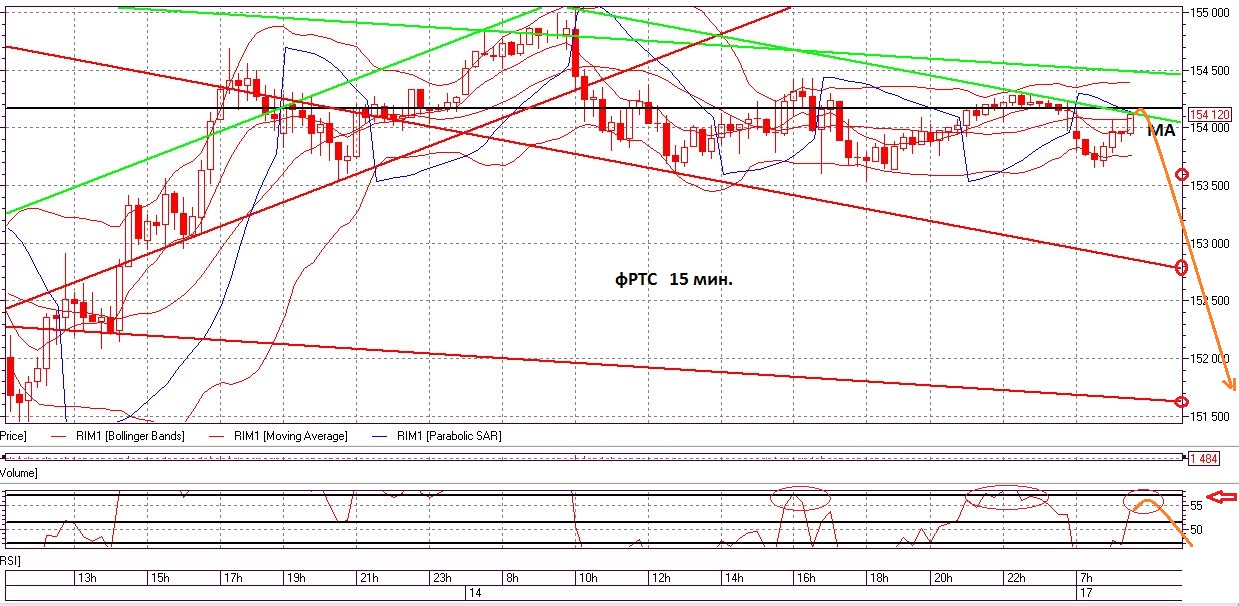Click the 13h time axis label
The width and height of the screenshot is (1239, 606).
(87, 578)
